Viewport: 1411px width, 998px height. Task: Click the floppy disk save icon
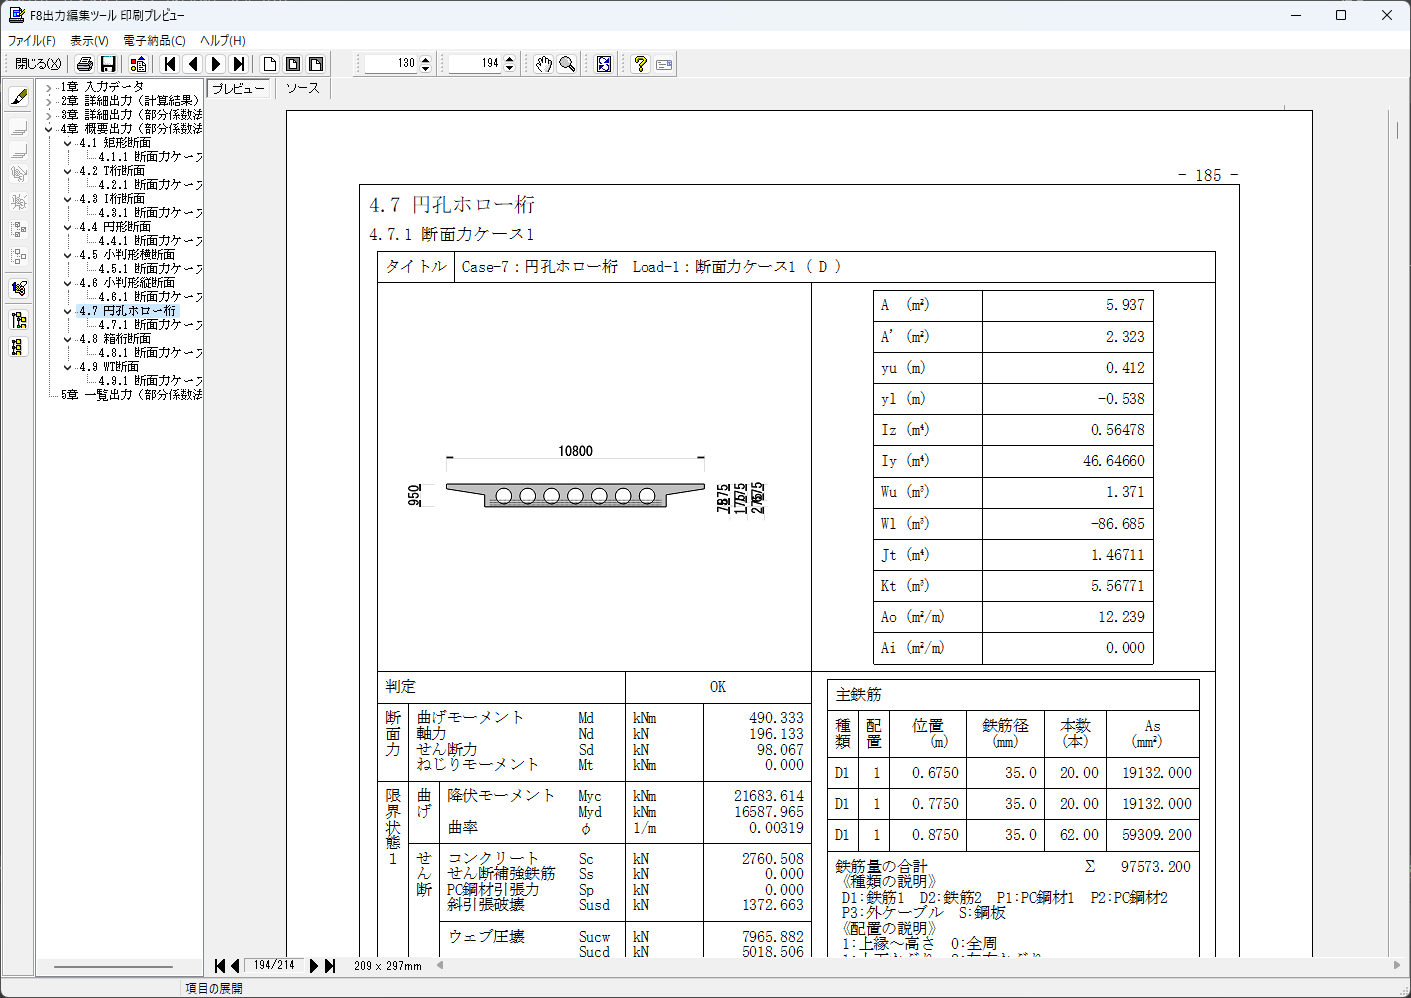tap(108, 64)
